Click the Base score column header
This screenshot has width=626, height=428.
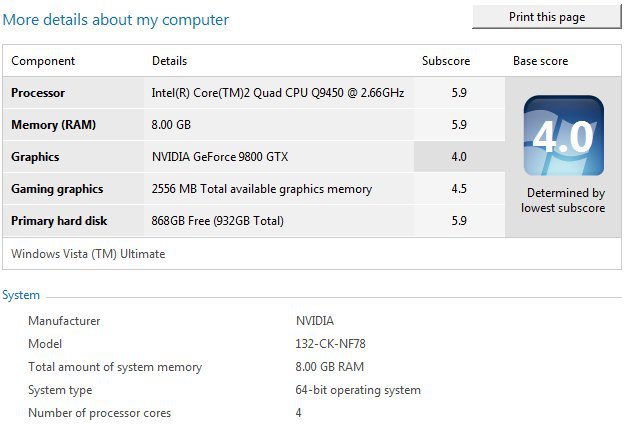tap(541, 61)
